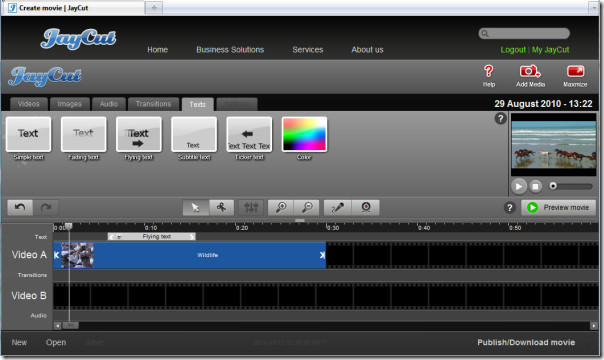The width and height of the screenshot is (604, 360).
Task: Click the Video B track filmstrip
Action: [x=325, y=296]
